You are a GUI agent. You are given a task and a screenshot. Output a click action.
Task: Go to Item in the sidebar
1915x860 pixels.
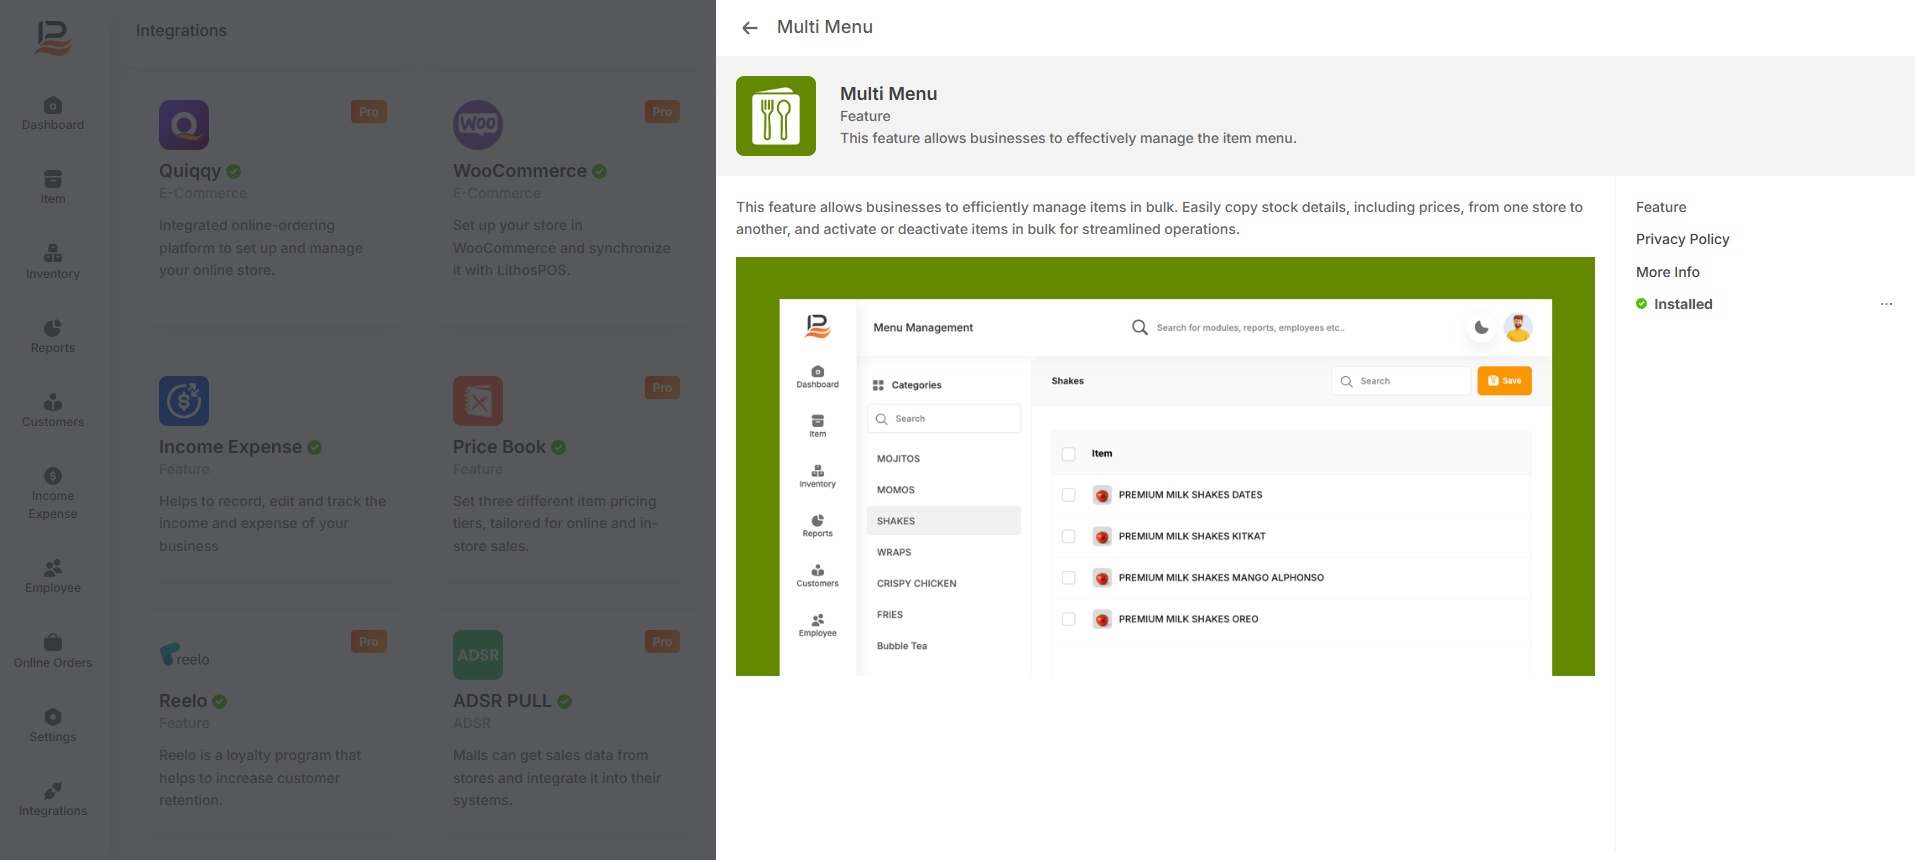click(53, 188)
